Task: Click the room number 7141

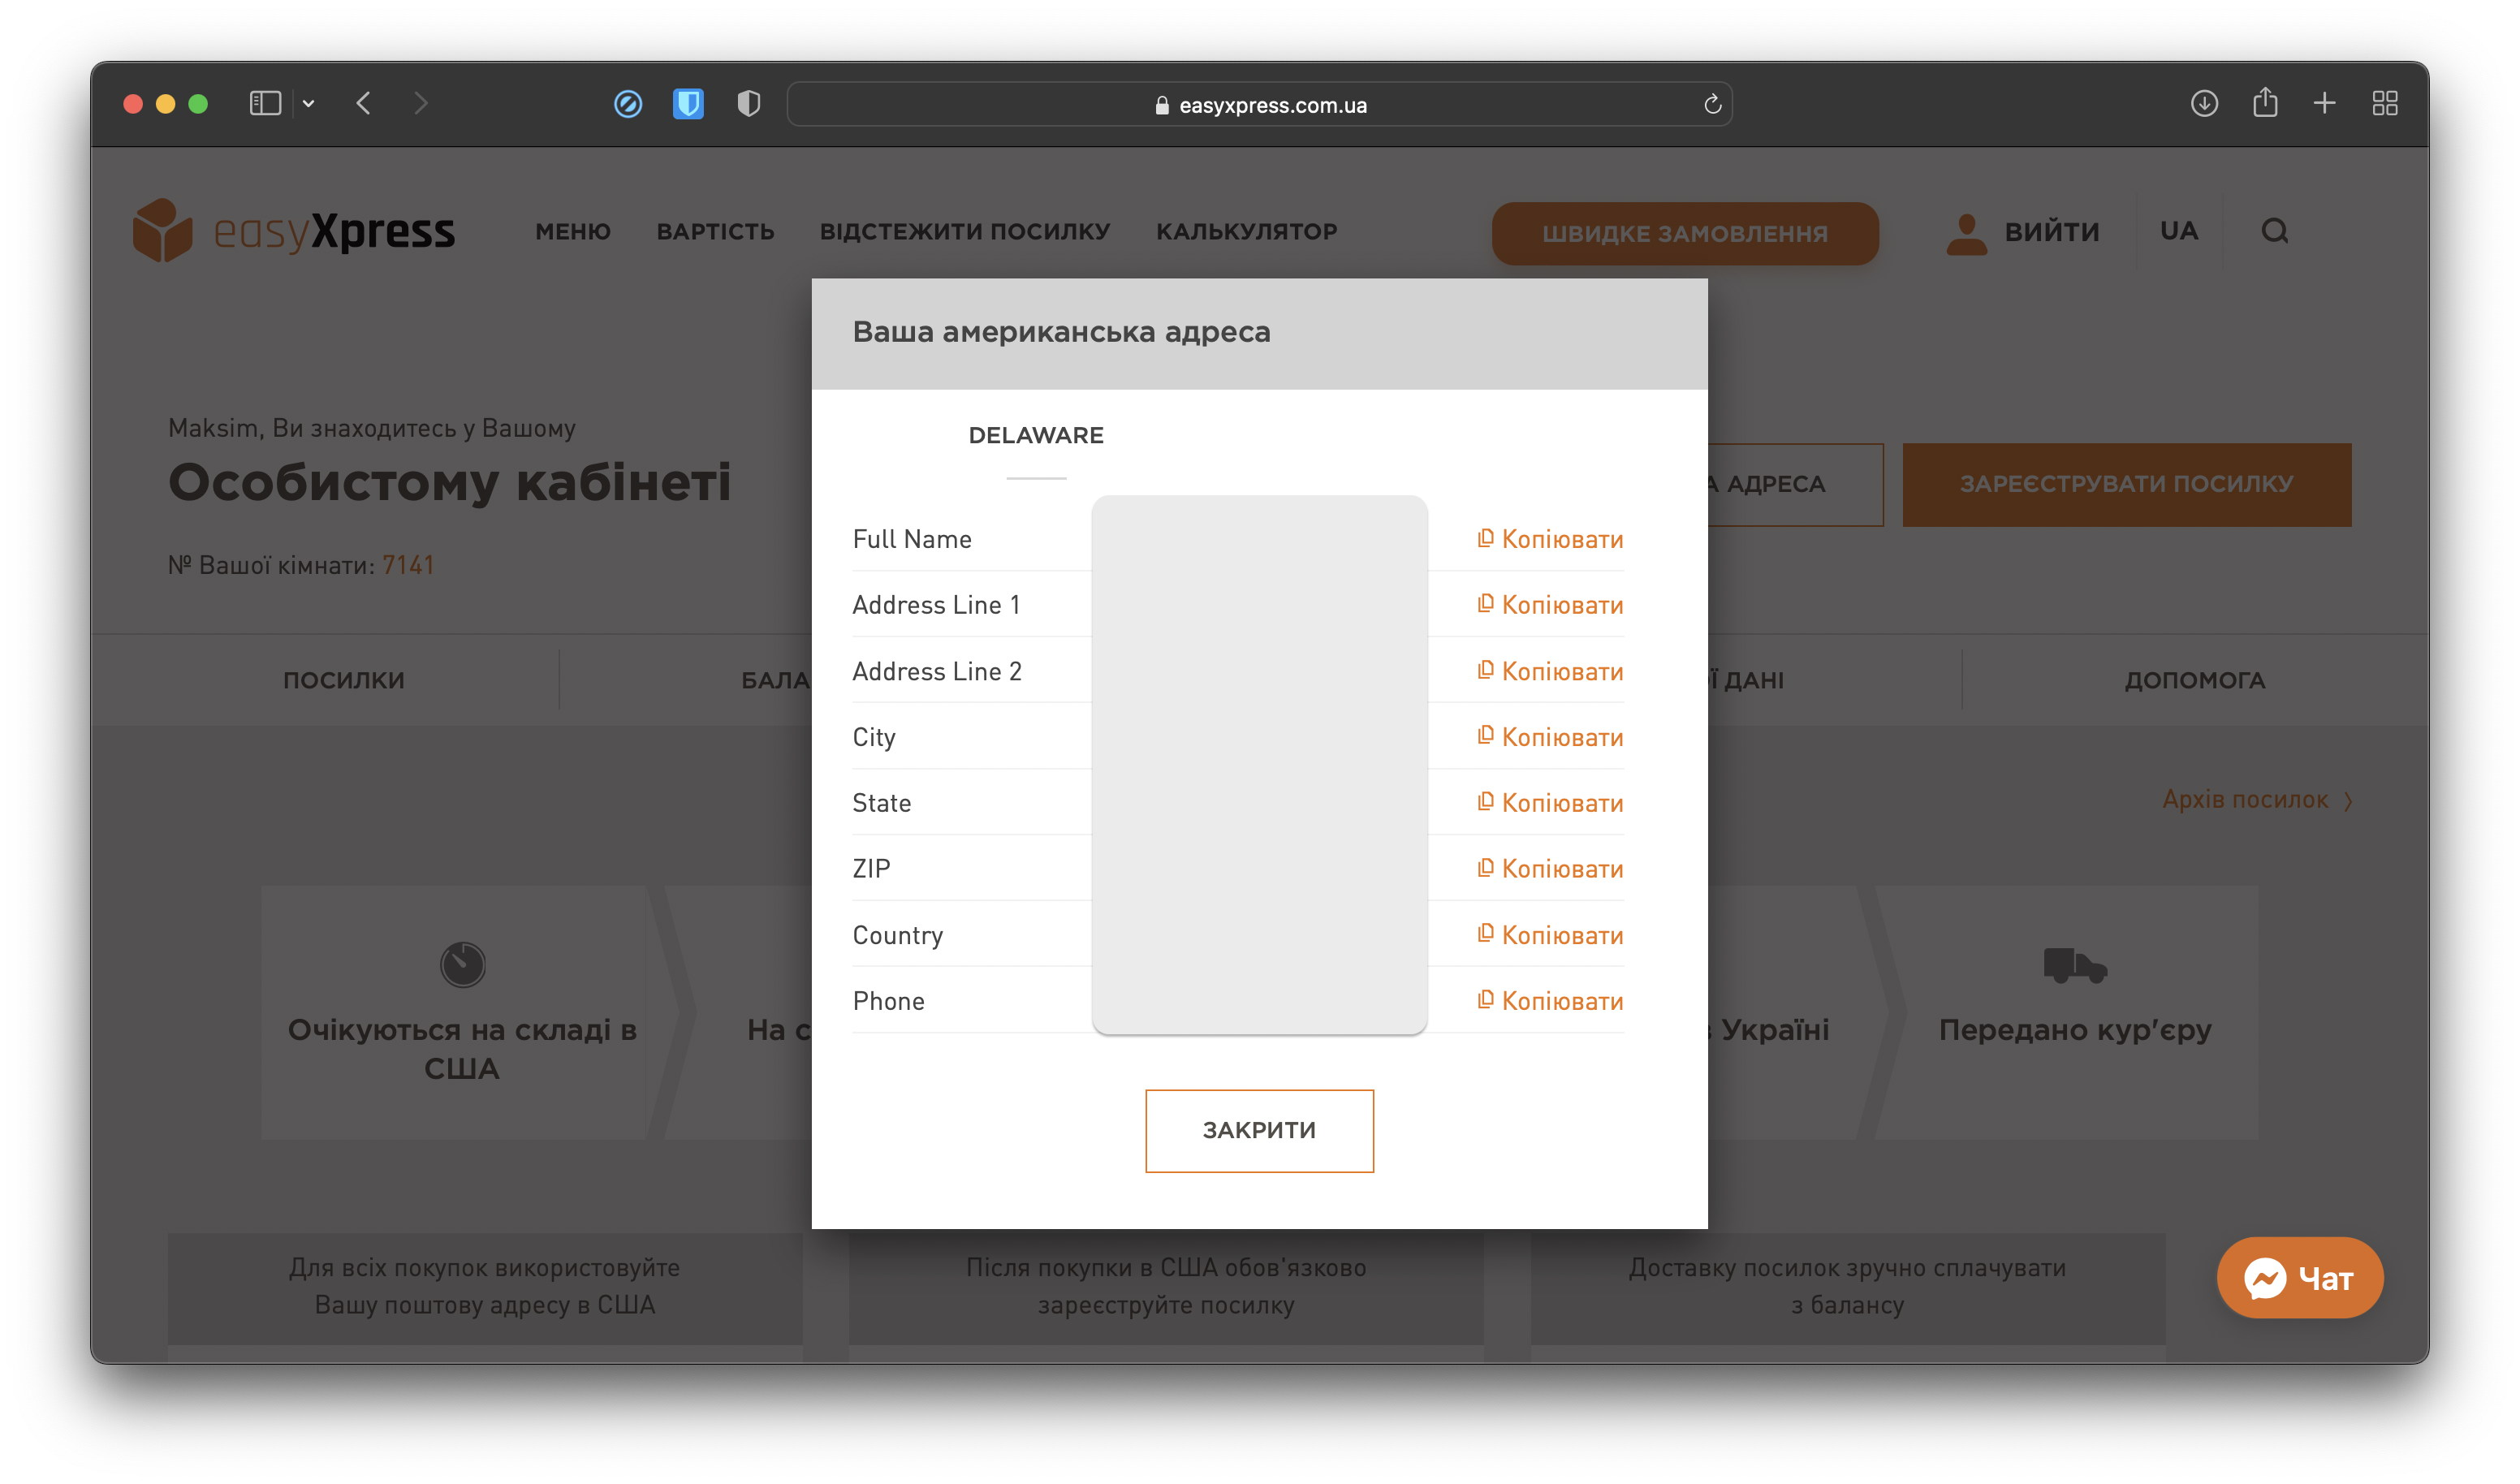Action: tap(408, 565)
